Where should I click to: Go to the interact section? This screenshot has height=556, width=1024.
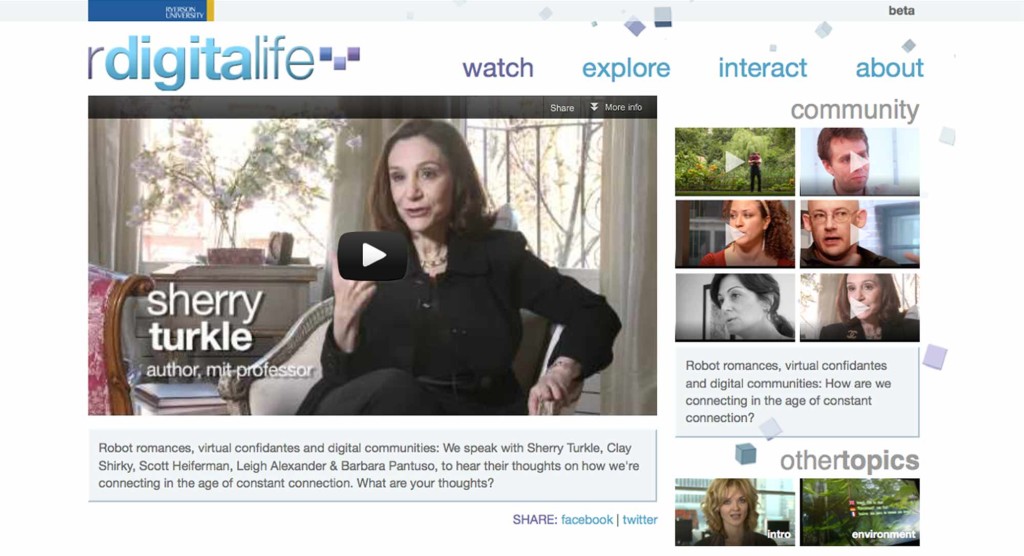[x=762, y=68]
